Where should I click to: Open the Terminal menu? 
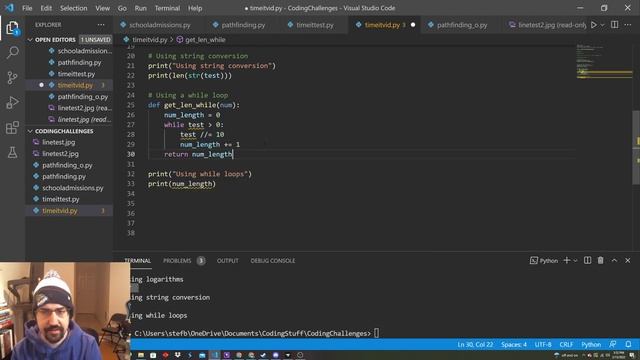[x=167, y=8]
